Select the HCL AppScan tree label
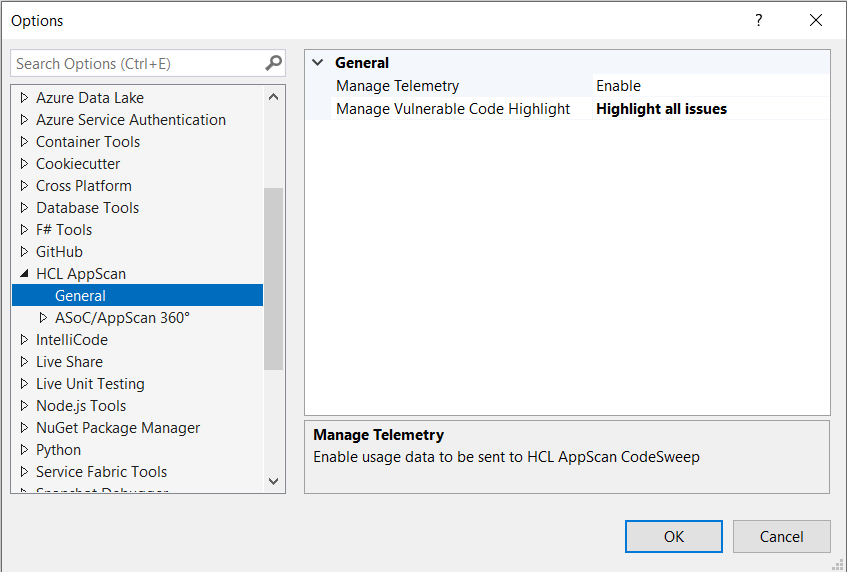This screenshot has width=847, height=572. pos(81,274)
